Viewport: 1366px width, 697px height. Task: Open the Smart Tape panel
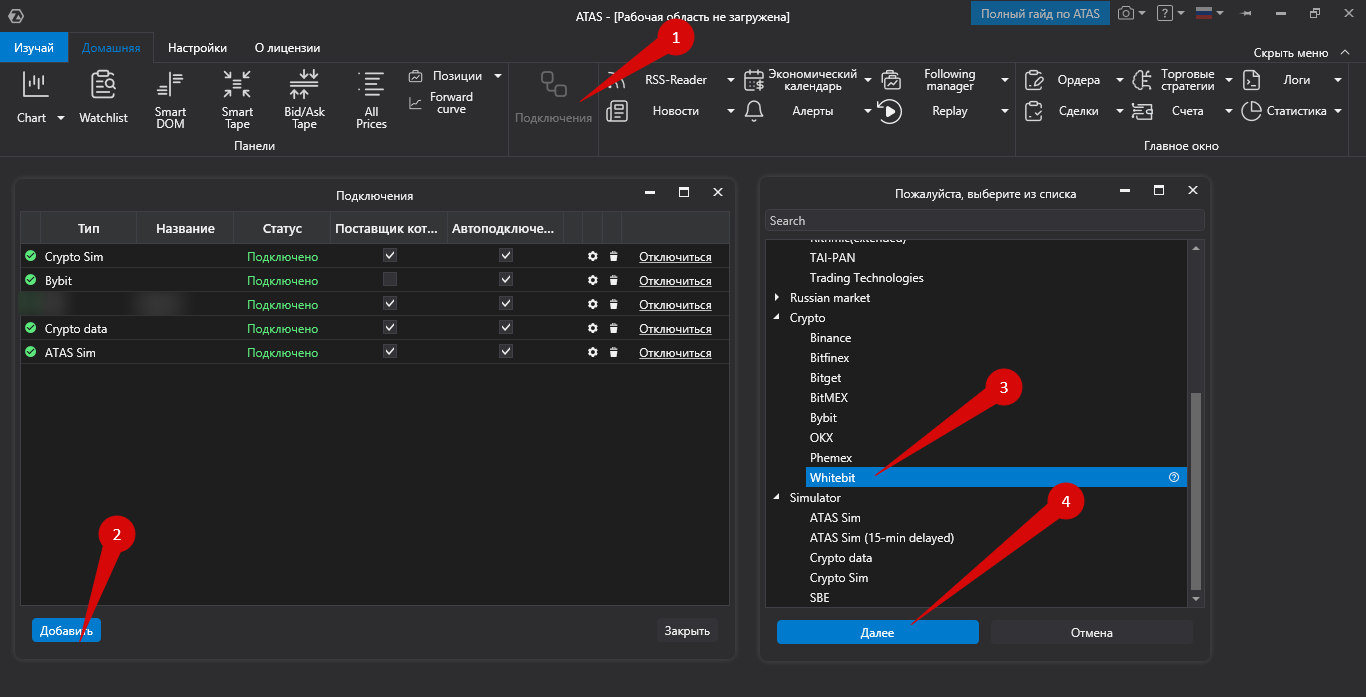tap(237, 99)
